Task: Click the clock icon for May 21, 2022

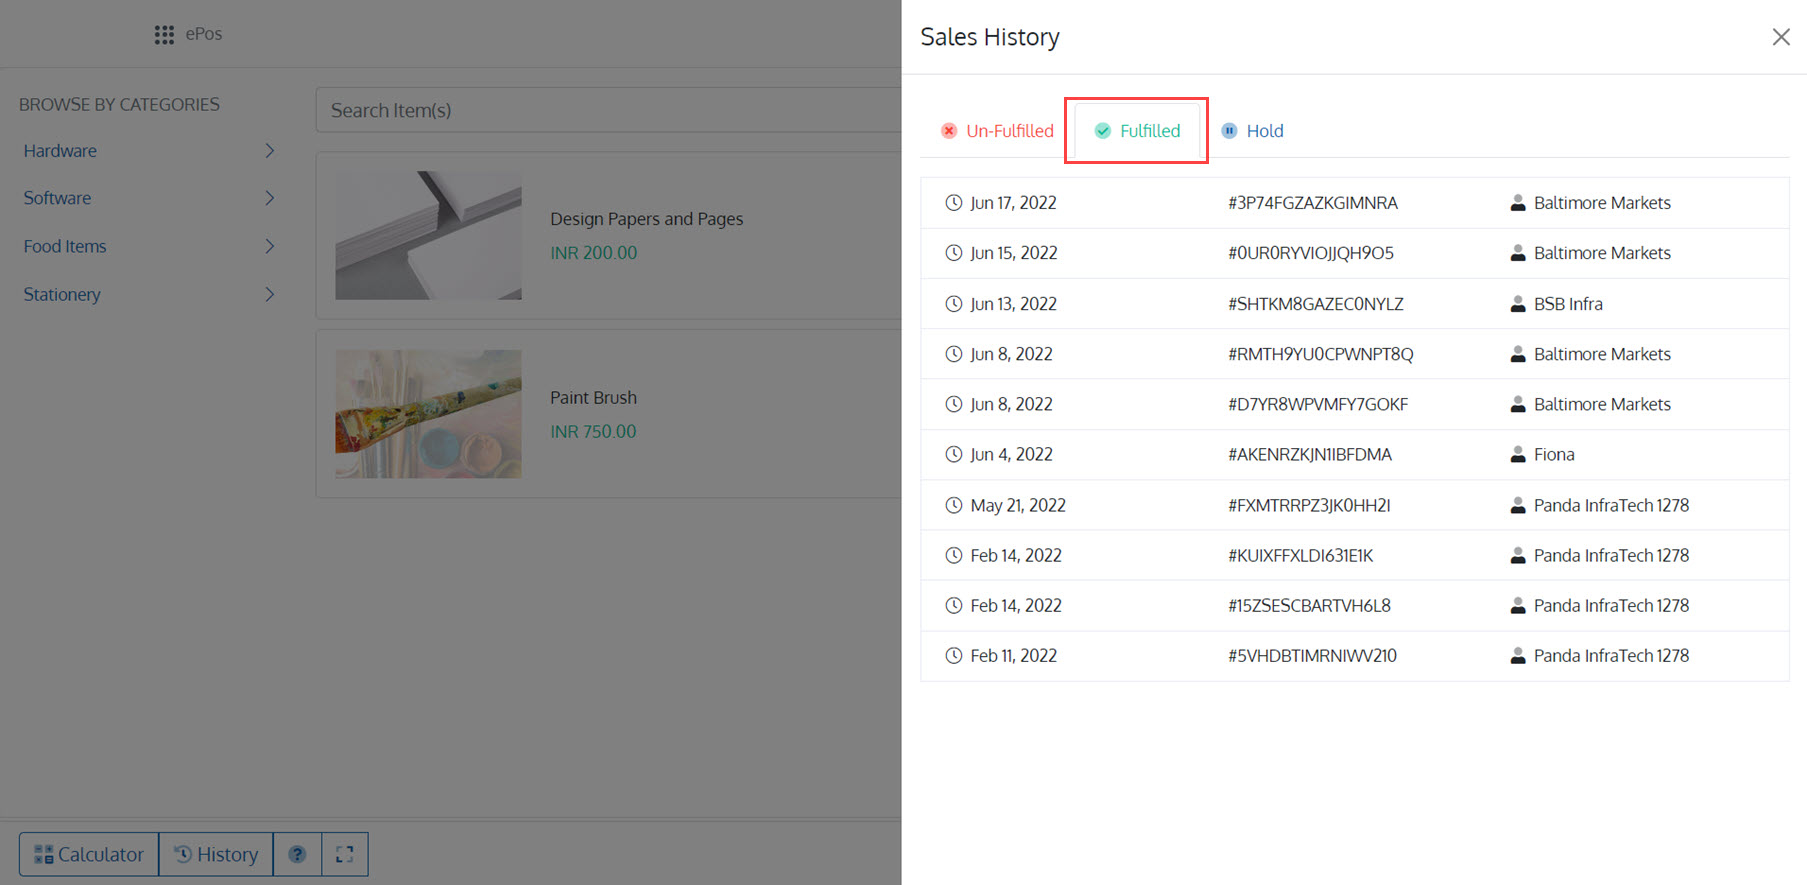Action: click(x=954, y=505)
